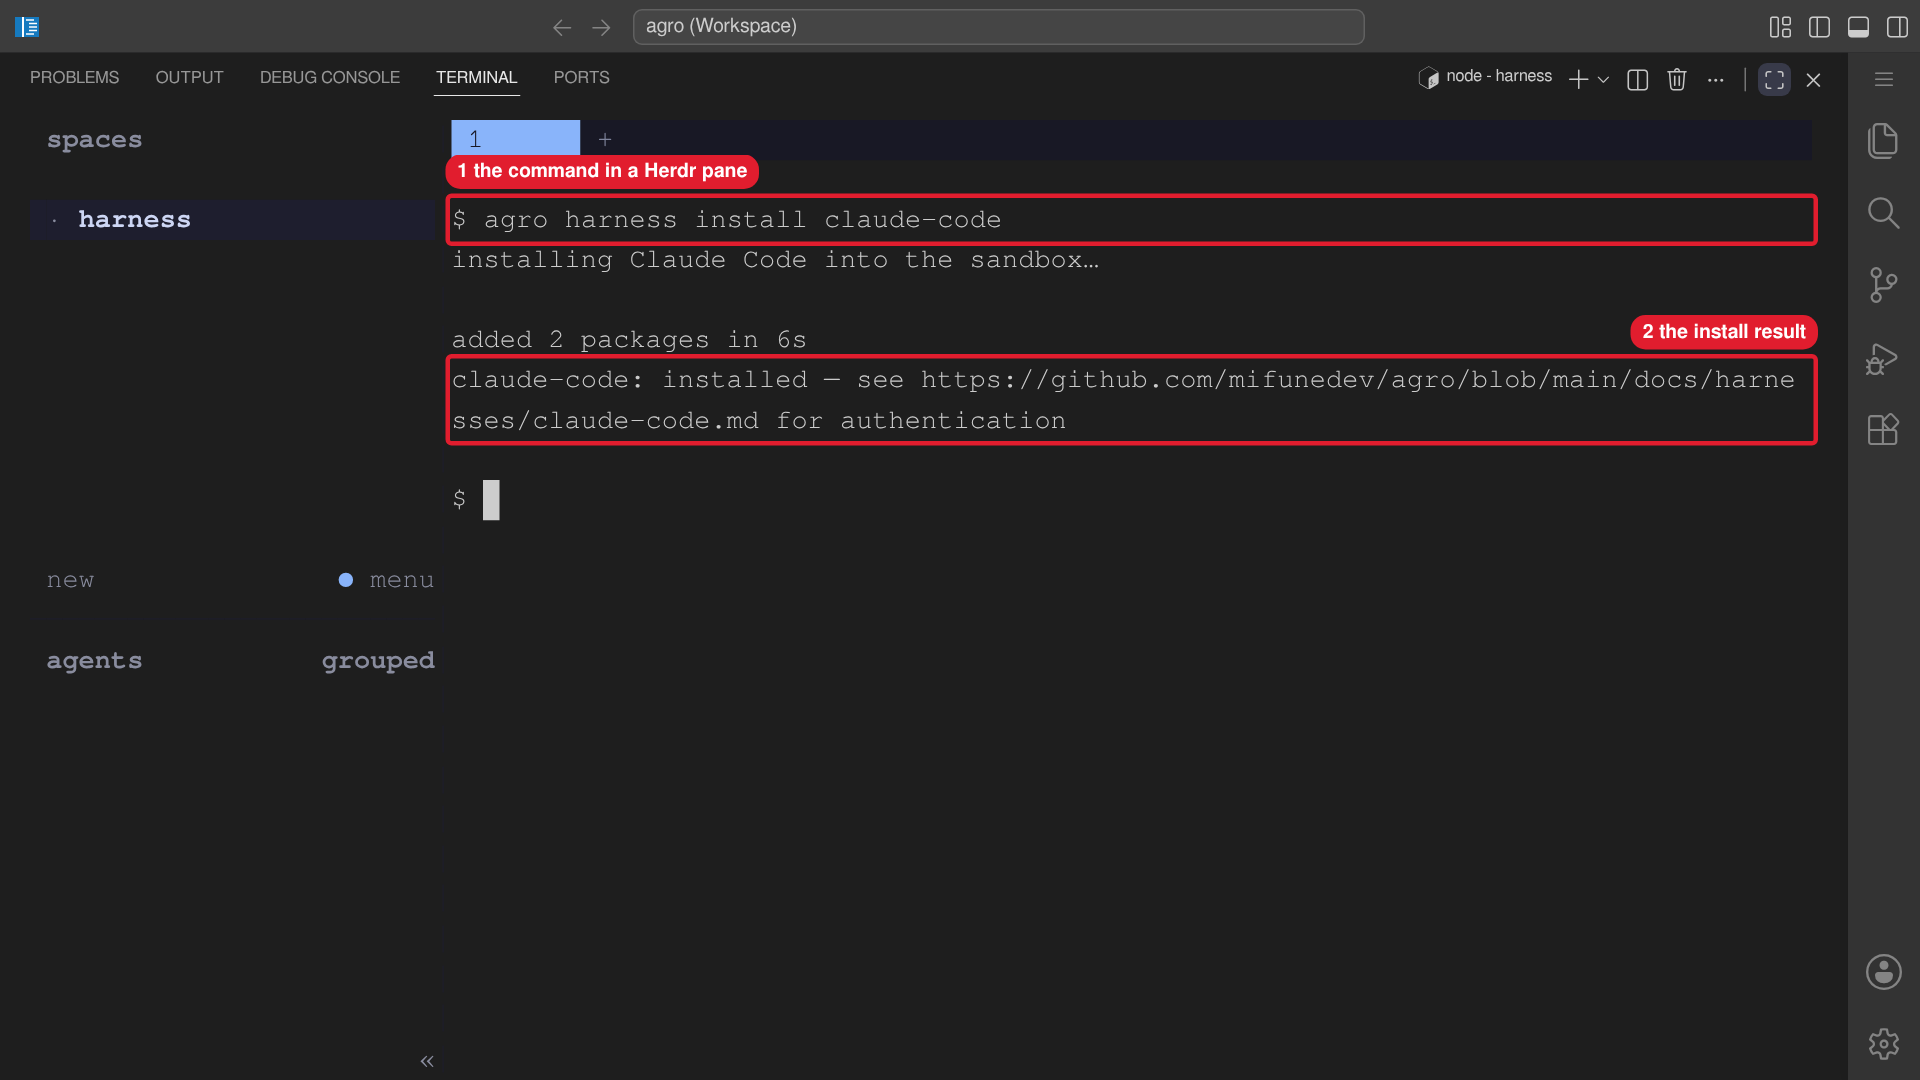
Task: Open the hamburger menu icon
Action: pos(1884,79)
